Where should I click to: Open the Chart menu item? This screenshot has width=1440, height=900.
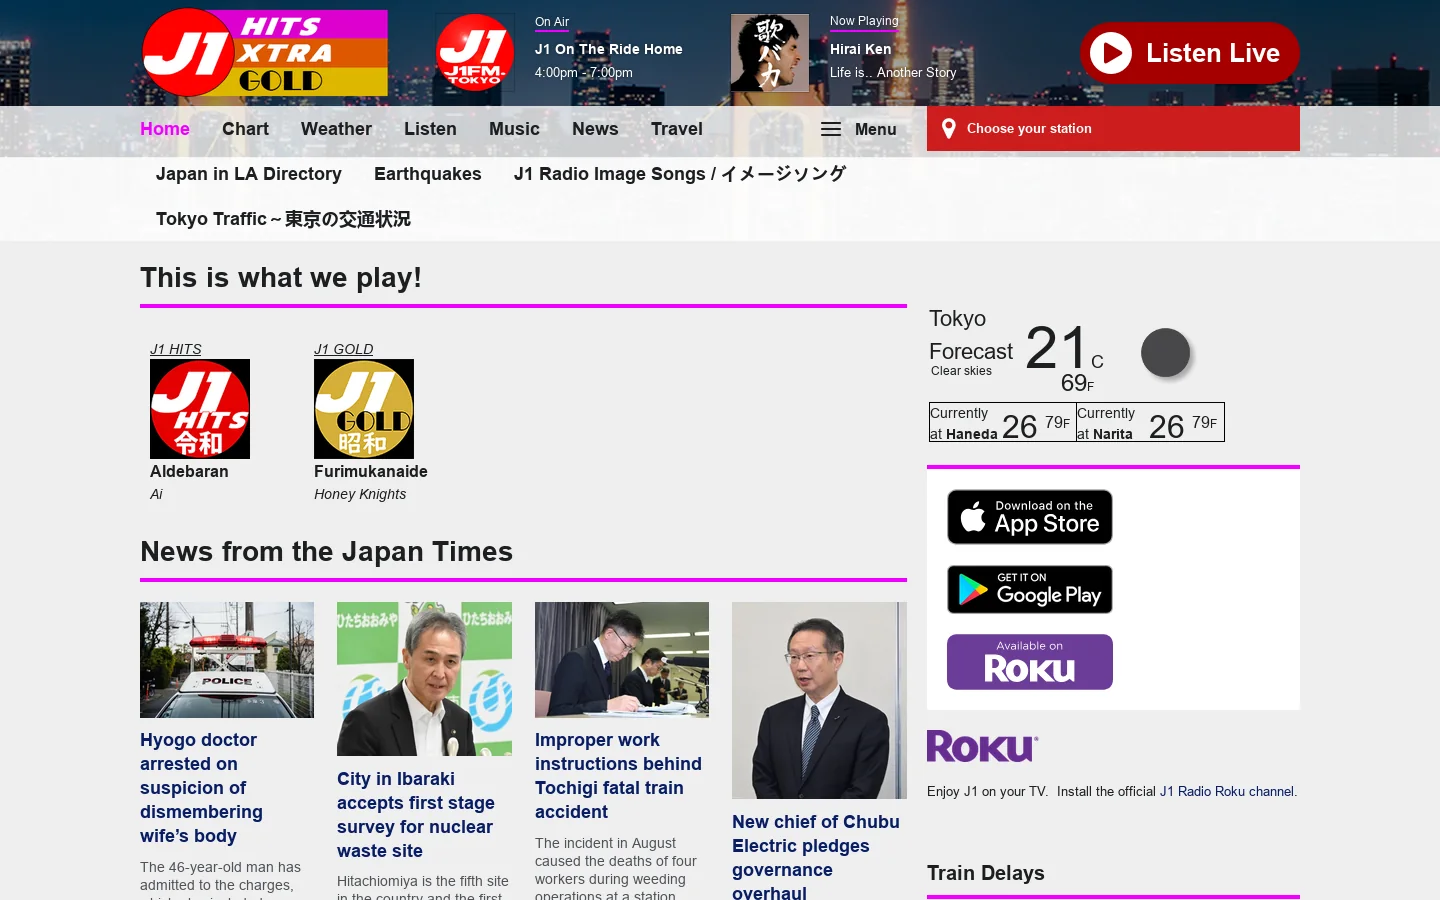245,129
